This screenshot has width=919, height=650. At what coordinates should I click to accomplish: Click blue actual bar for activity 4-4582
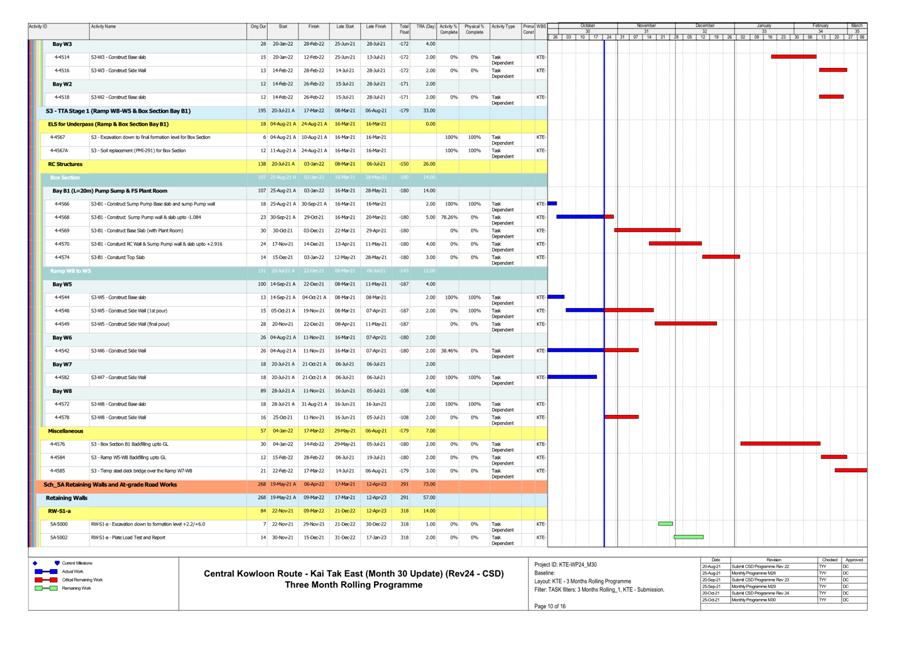point(572,377)
